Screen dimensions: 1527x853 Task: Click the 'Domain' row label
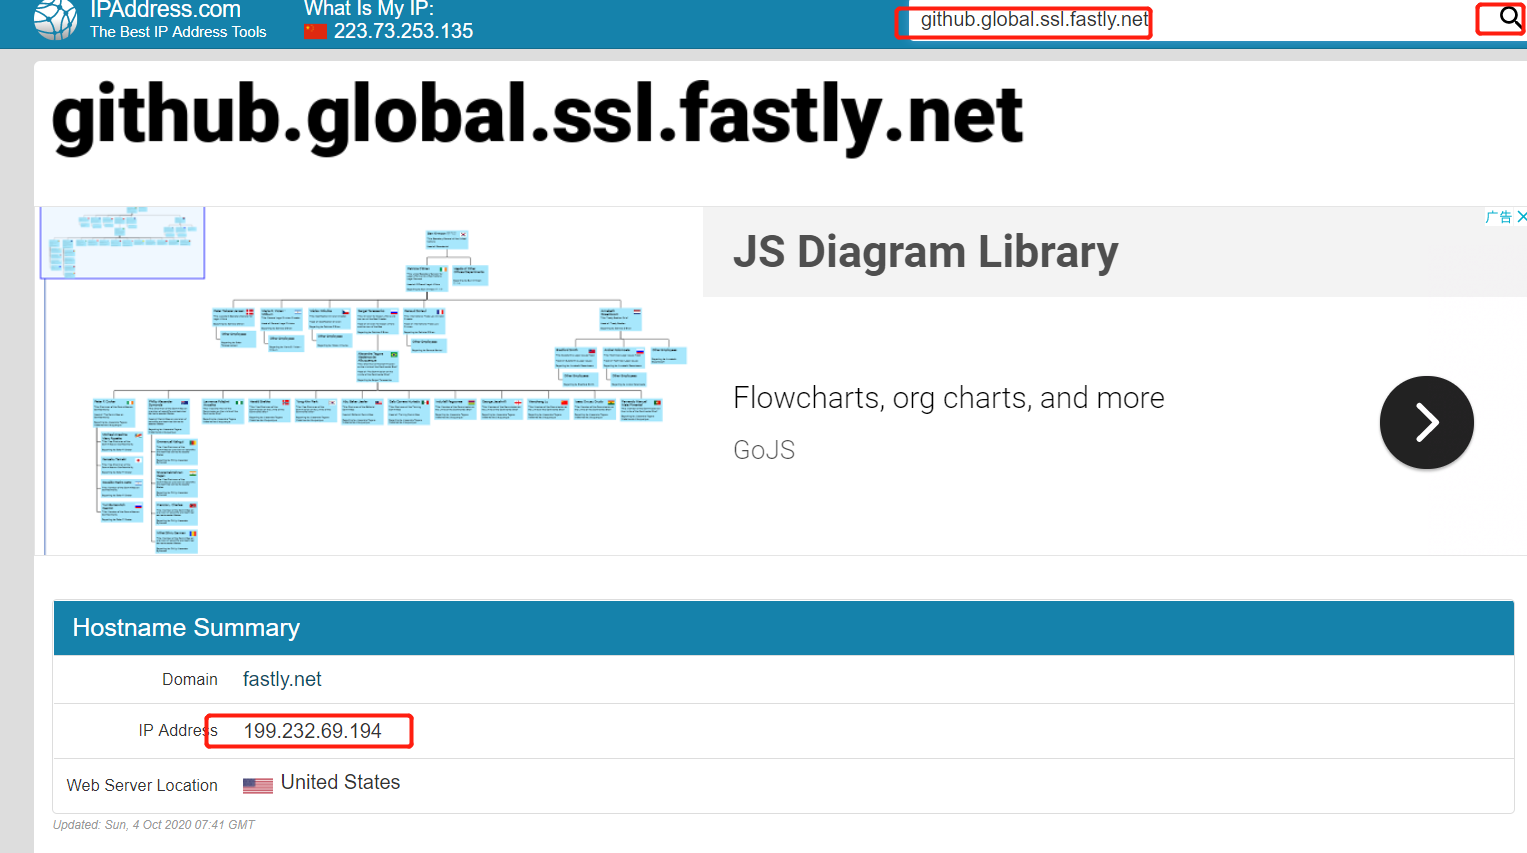[190, 679]
